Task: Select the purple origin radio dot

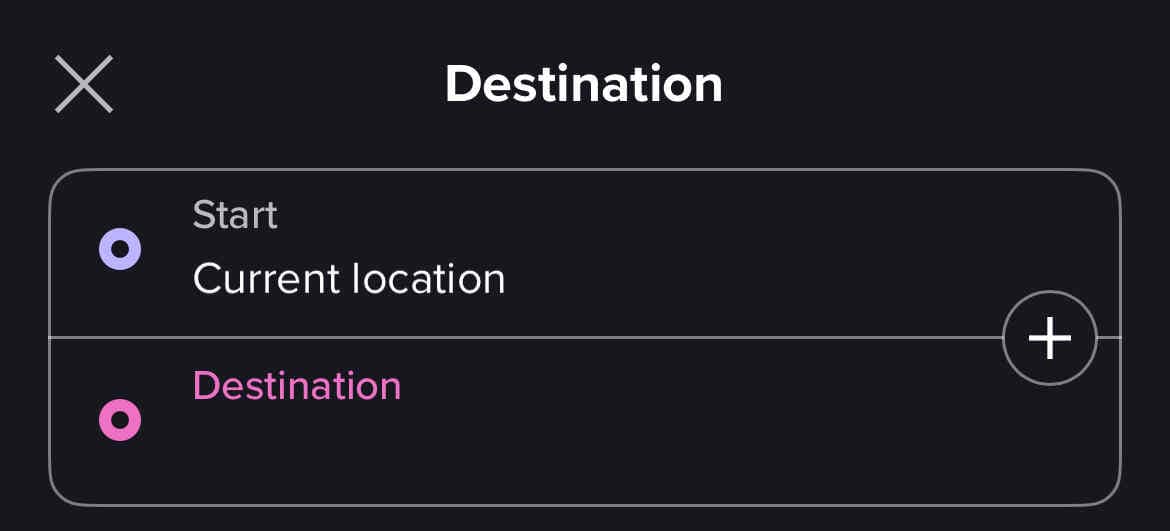Action: click(120, 249)
